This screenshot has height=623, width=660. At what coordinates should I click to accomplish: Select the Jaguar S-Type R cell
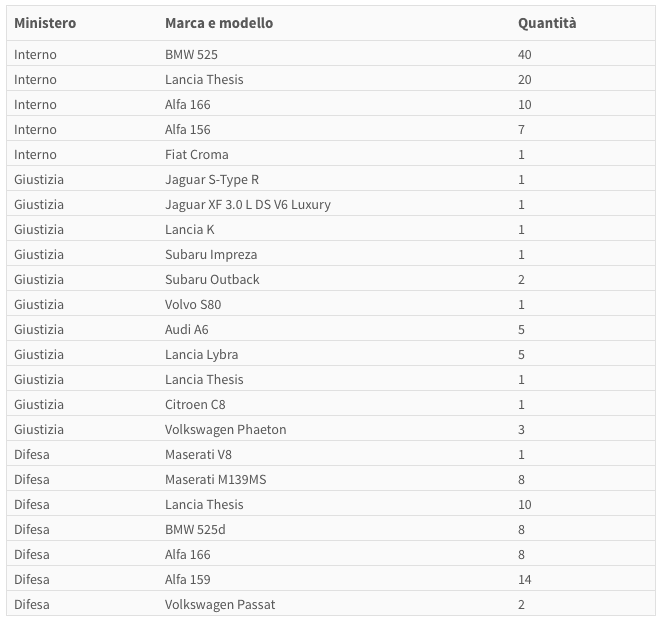[212, 179]
